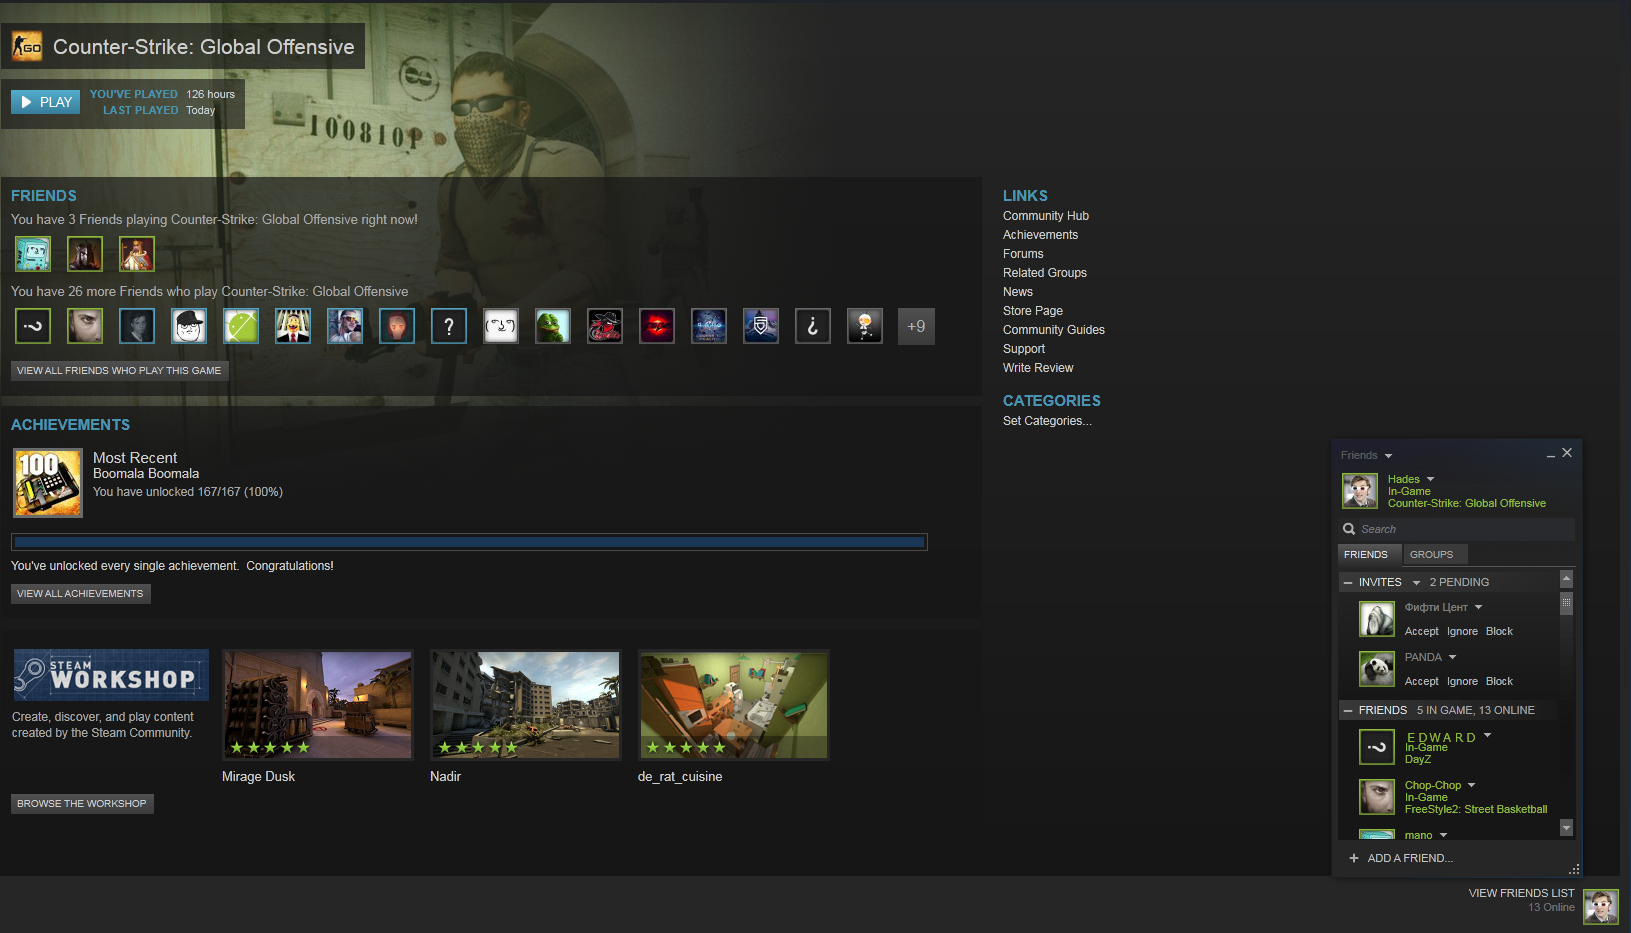Click Chop-Chop's avatar in friends list
This screenshot has height=933, width=1631.
pos(1377,797)
